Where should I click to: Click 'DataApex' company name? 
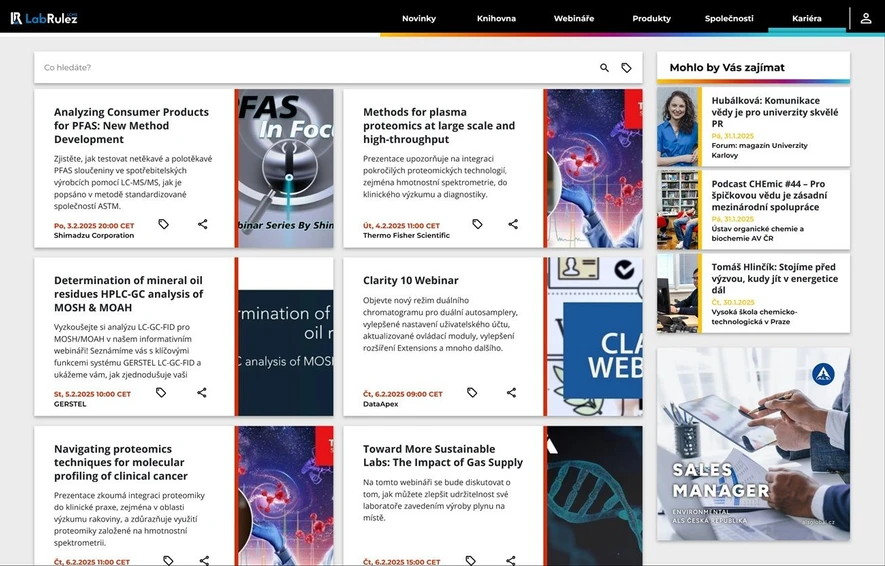pos(380,404)
